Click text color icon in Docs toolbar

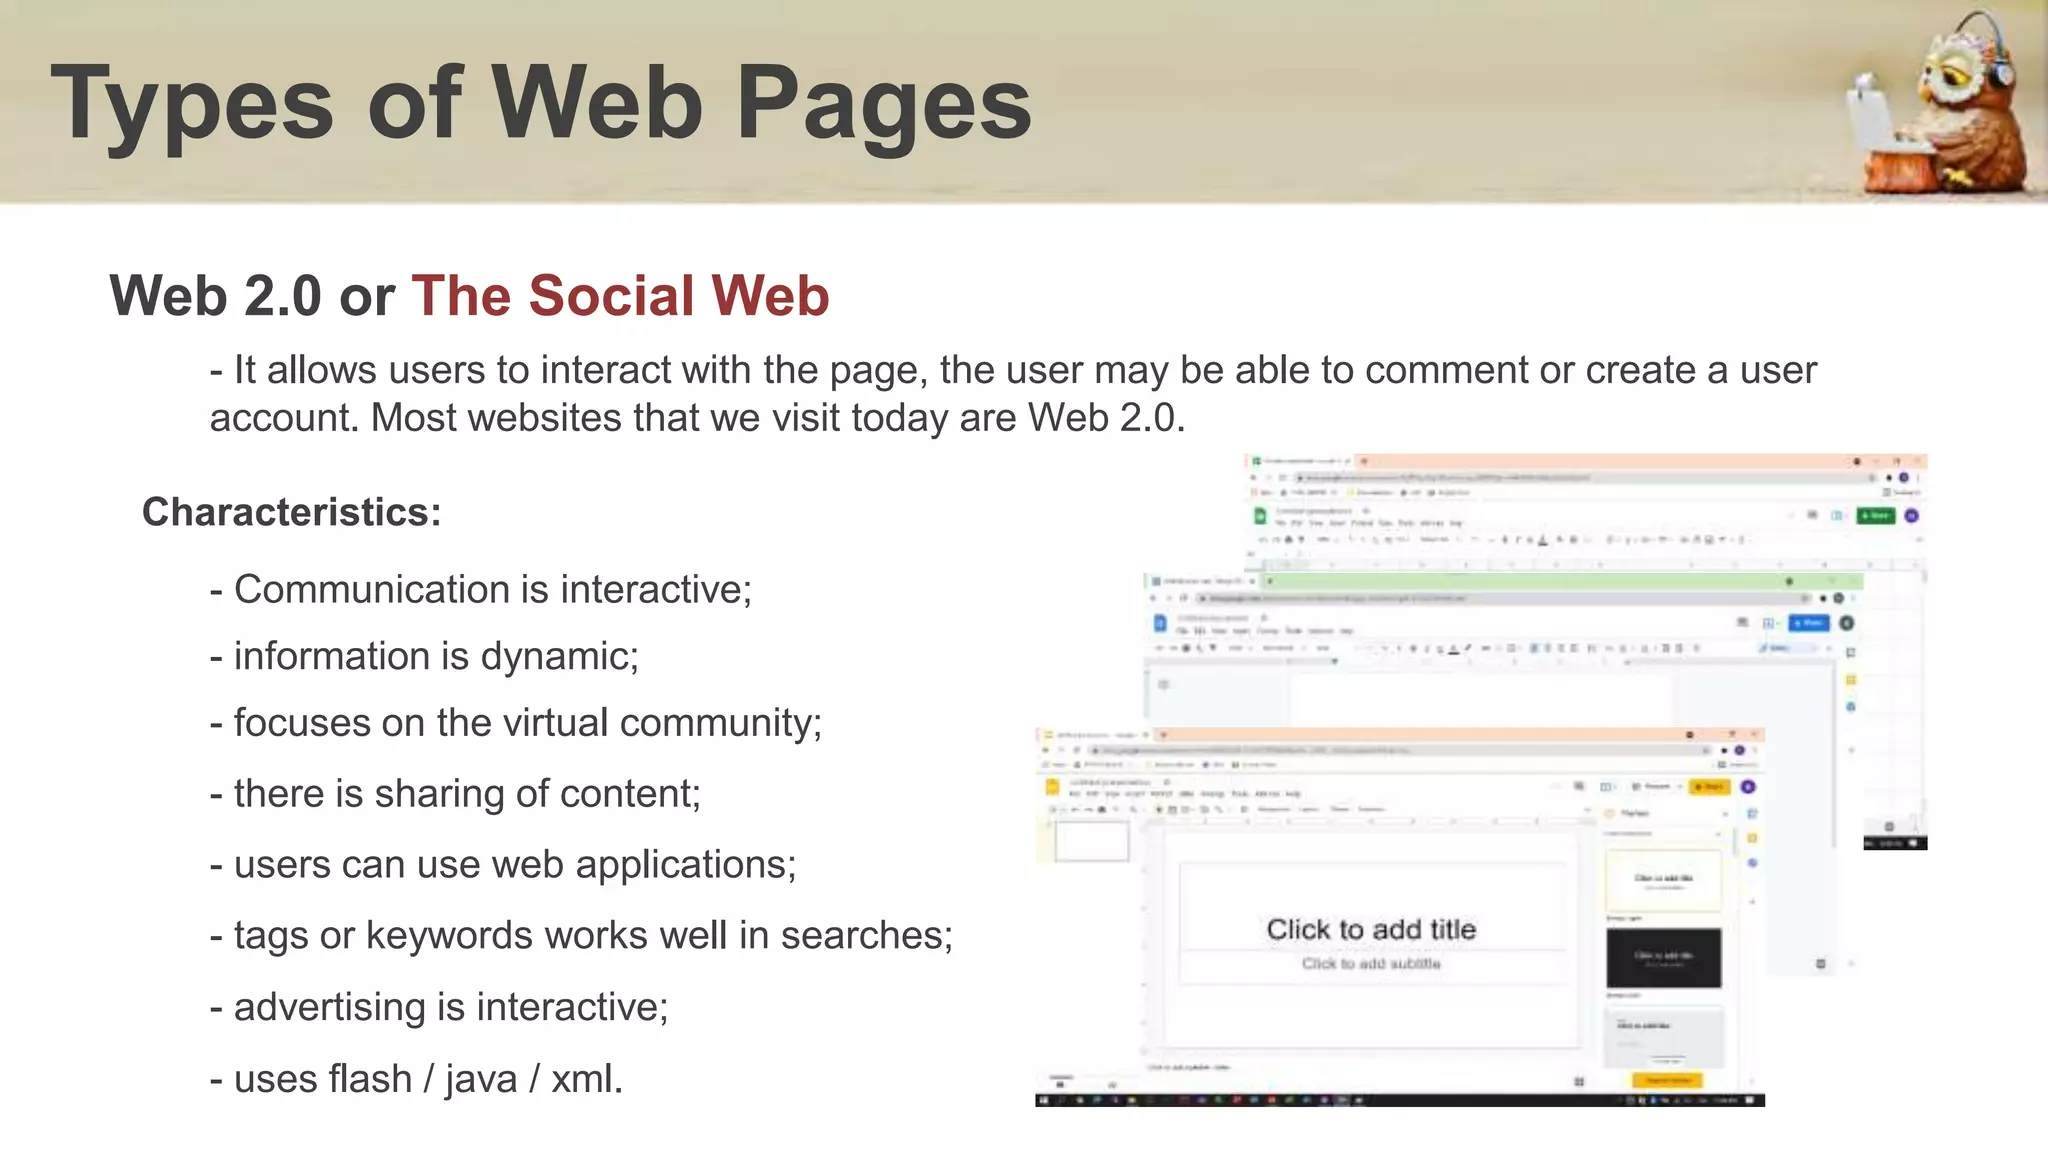tap(1454, 648)
